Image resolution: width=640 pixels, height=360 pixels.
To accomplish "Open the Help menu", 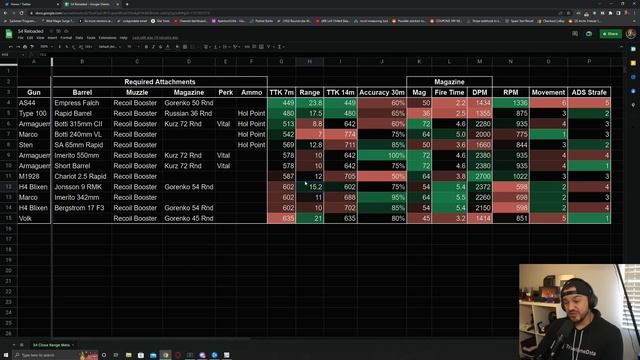I will (123, 38).
